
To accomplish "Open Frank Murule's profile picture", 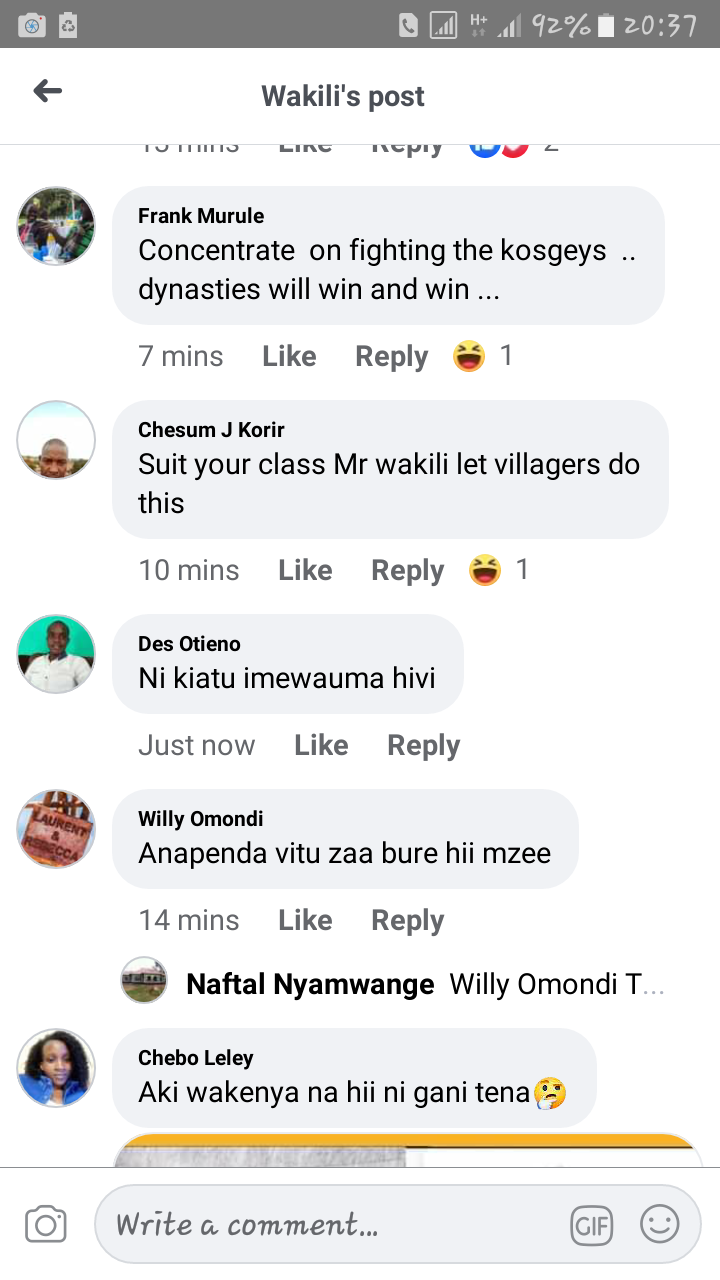I will point(56,226).
